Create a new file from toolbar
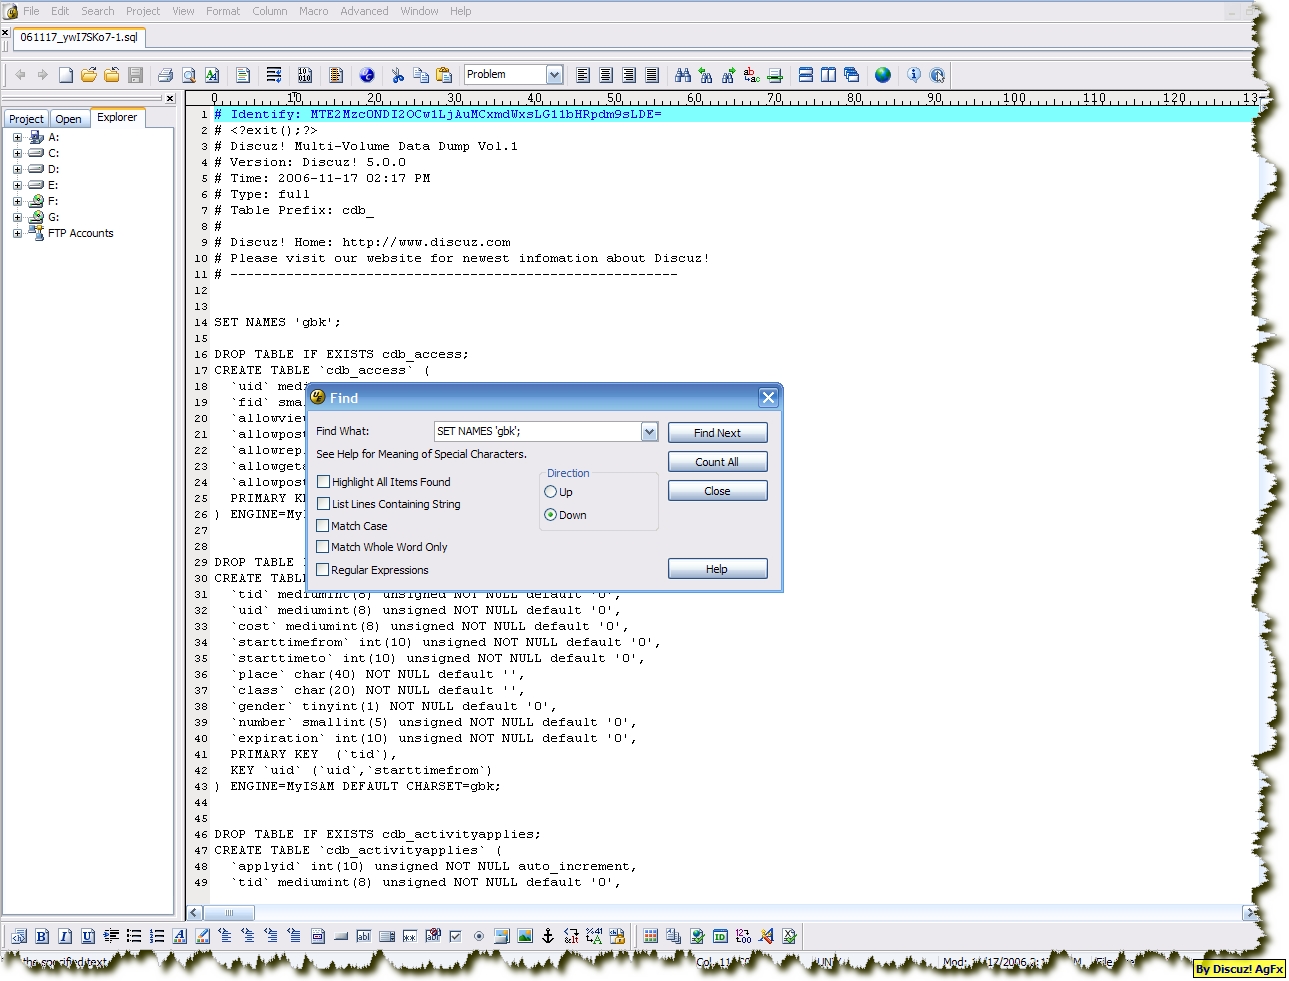Screen dimensions: 1289x981 [66, 75]
